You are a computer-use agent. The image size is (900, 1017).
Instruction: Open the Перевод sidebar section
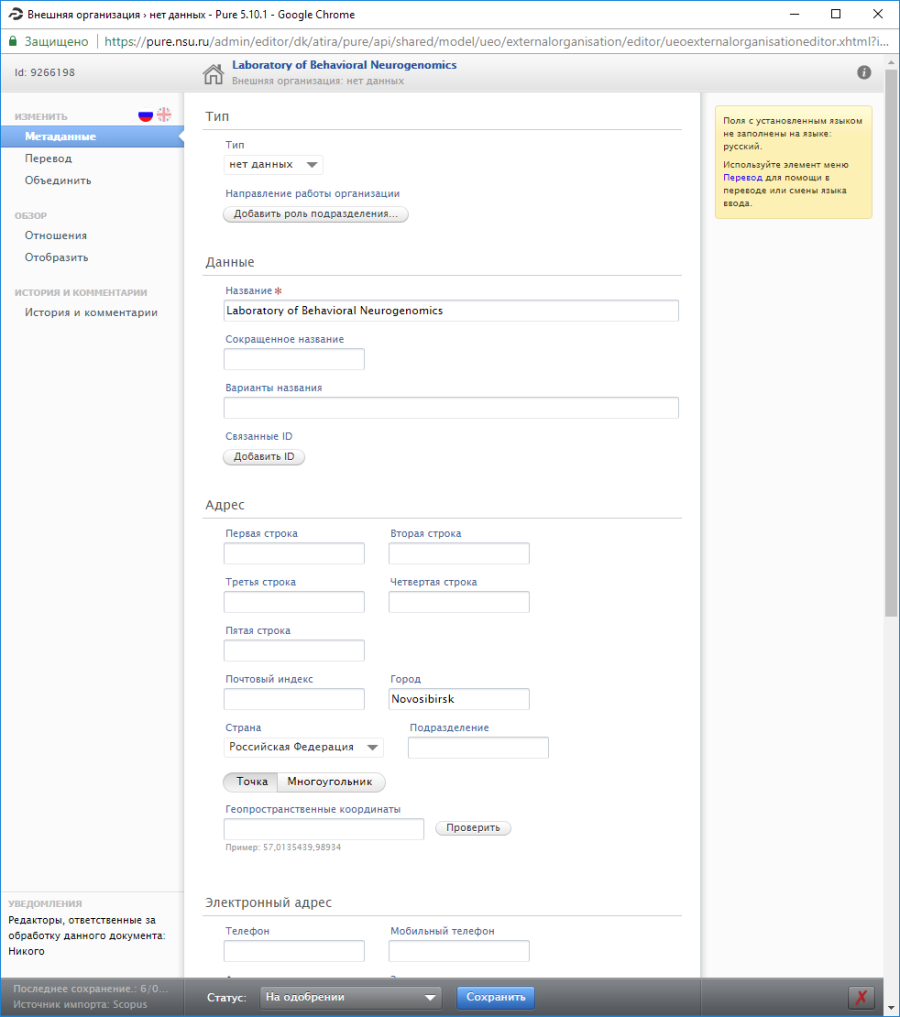(x=48, y=158)
